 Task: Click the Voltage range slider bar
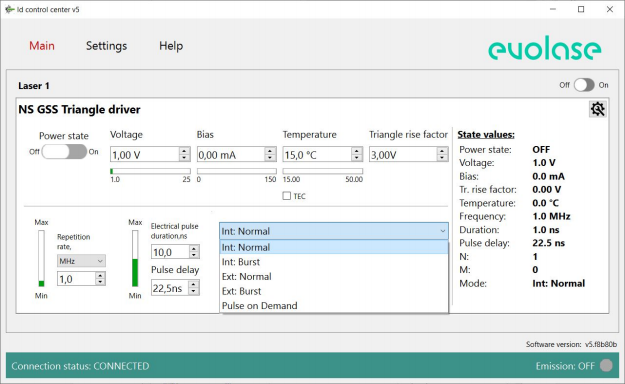(x=150, y=171)
